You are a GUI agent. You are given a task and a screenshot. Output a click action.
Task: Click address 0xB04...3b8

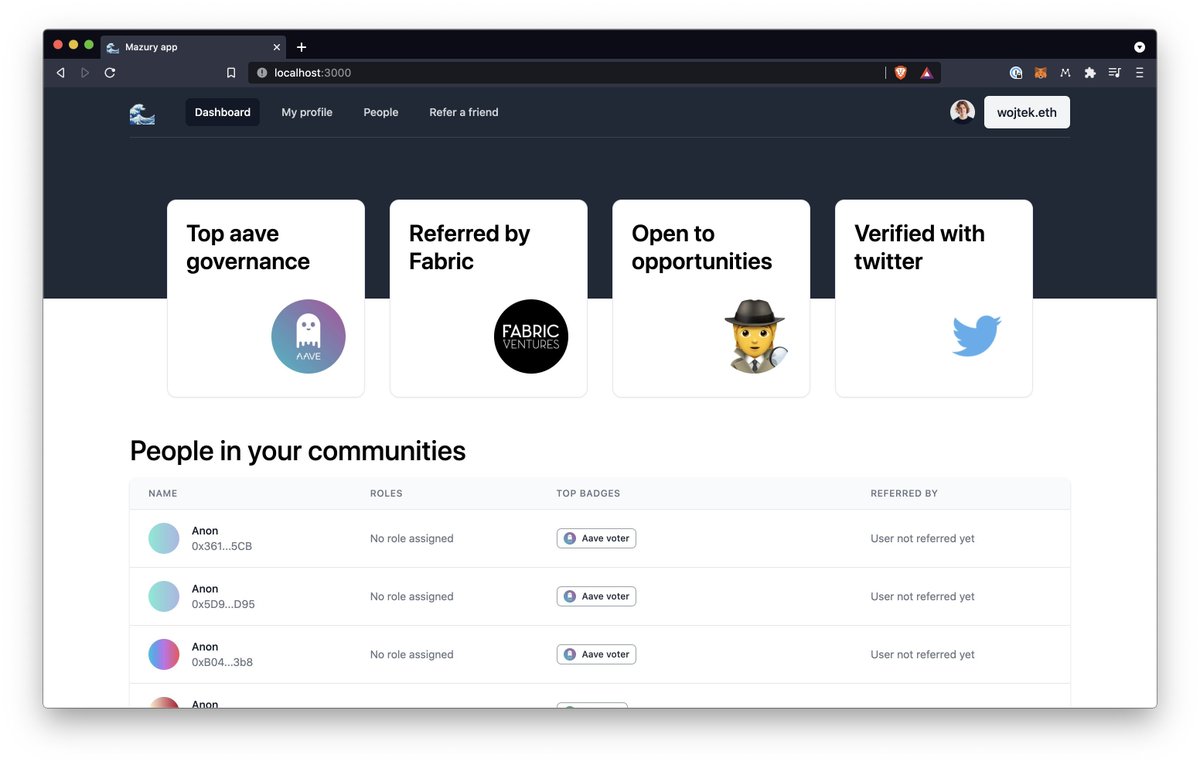(x=222, y=662)
